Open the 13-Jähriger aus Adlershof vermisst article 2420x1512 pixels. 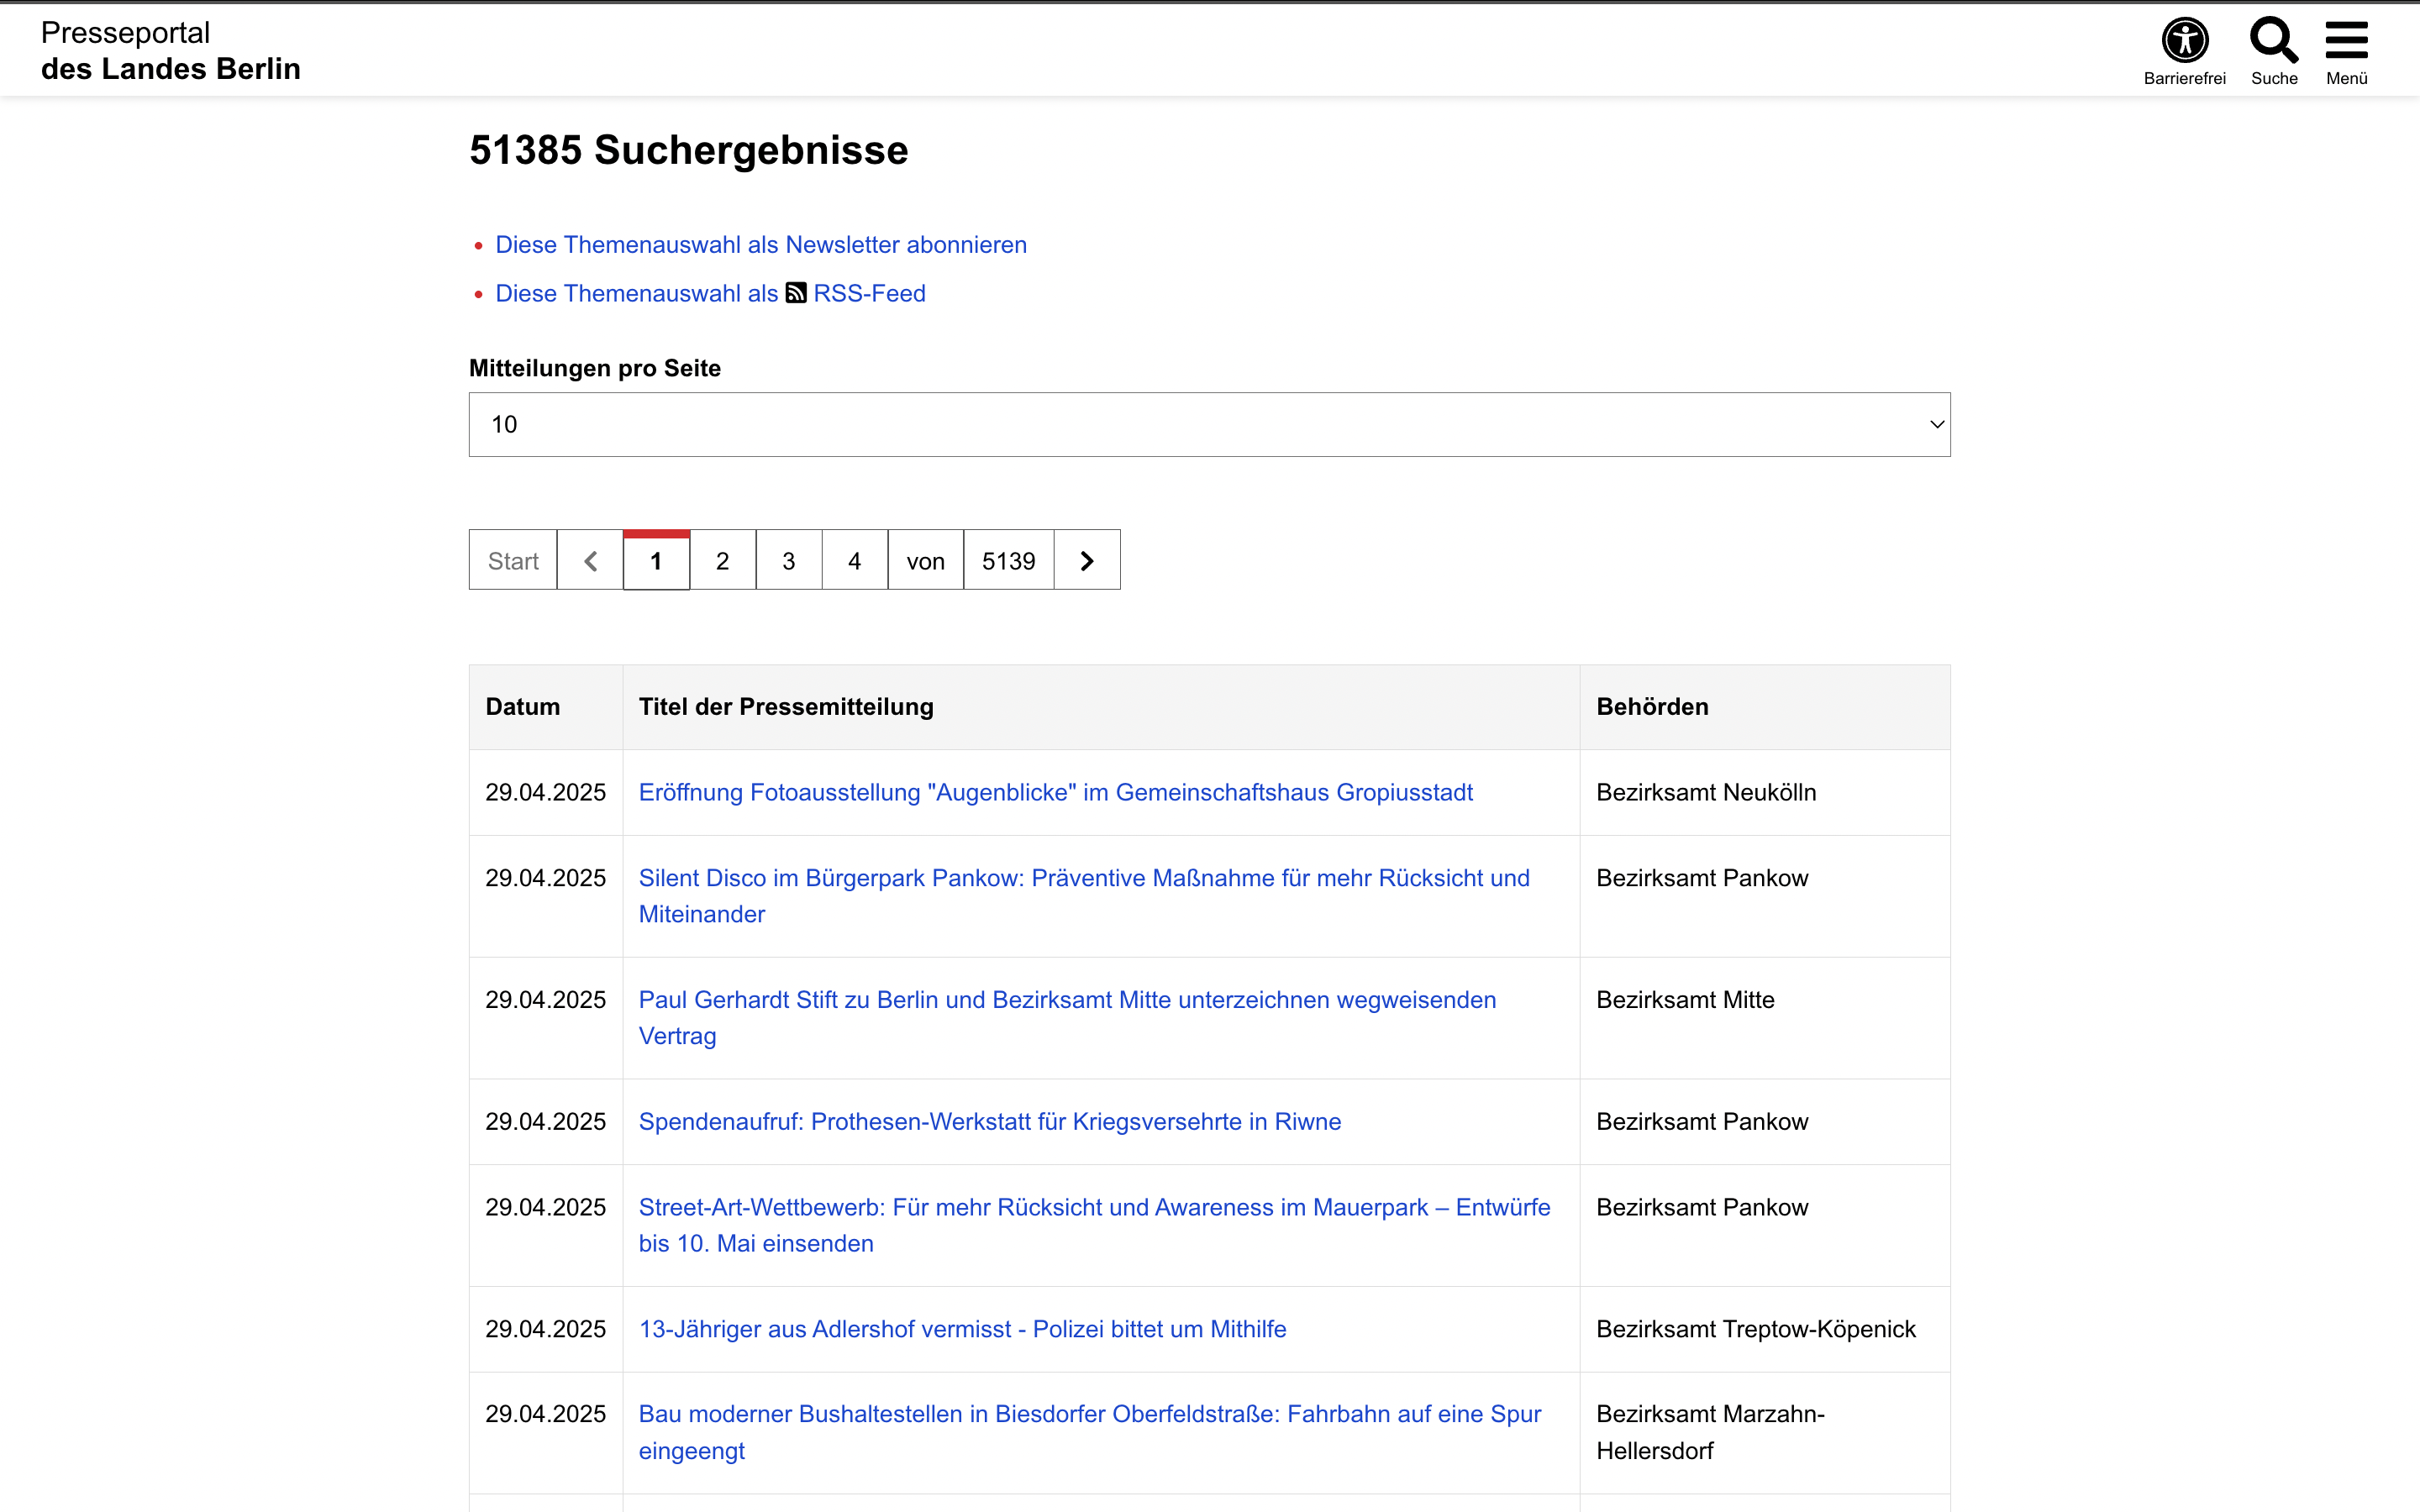point(962,1328)
